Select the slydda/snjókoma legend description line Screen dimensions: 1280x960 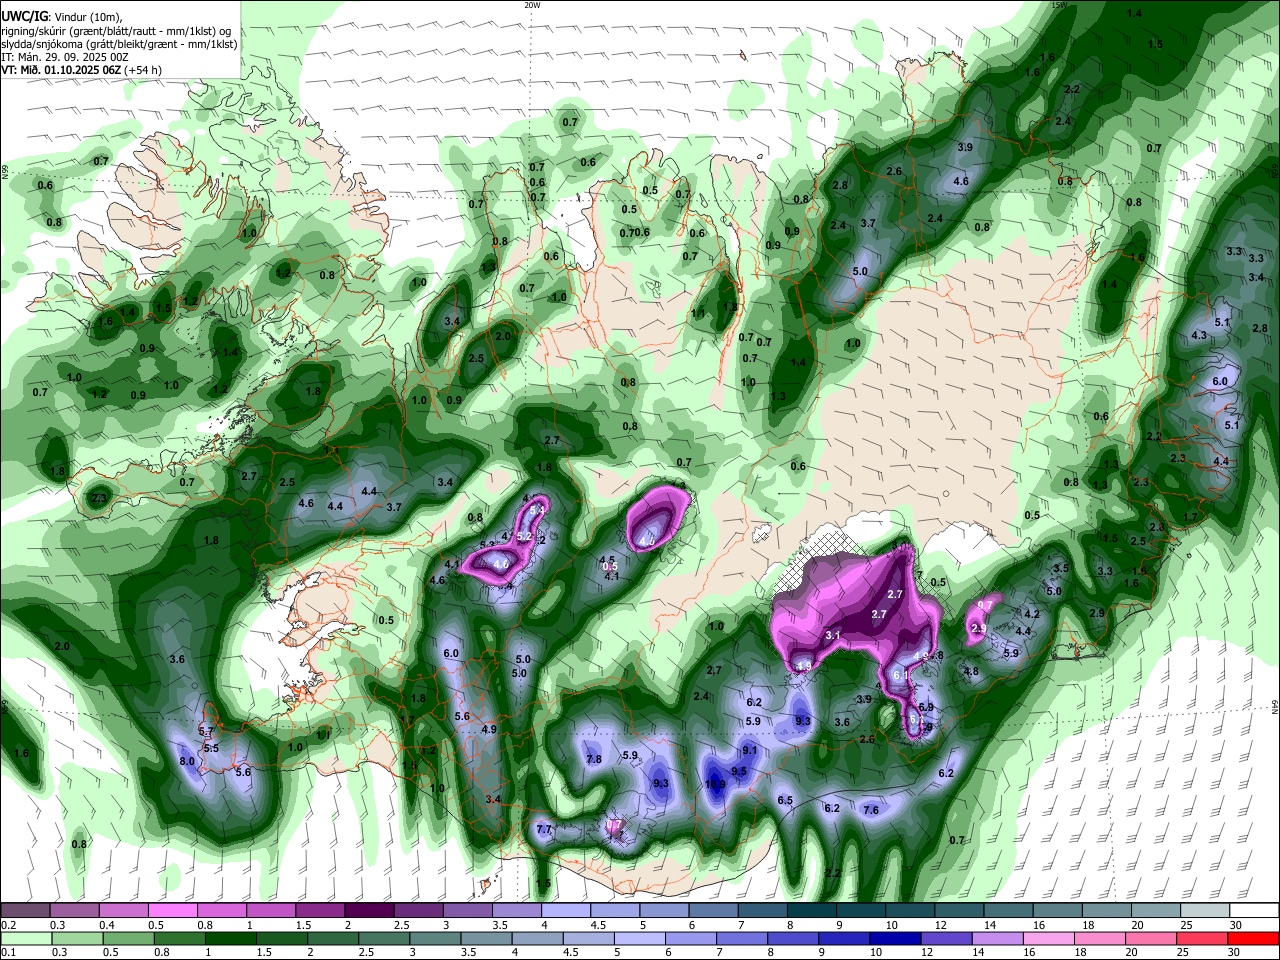(x=119, y=44)
